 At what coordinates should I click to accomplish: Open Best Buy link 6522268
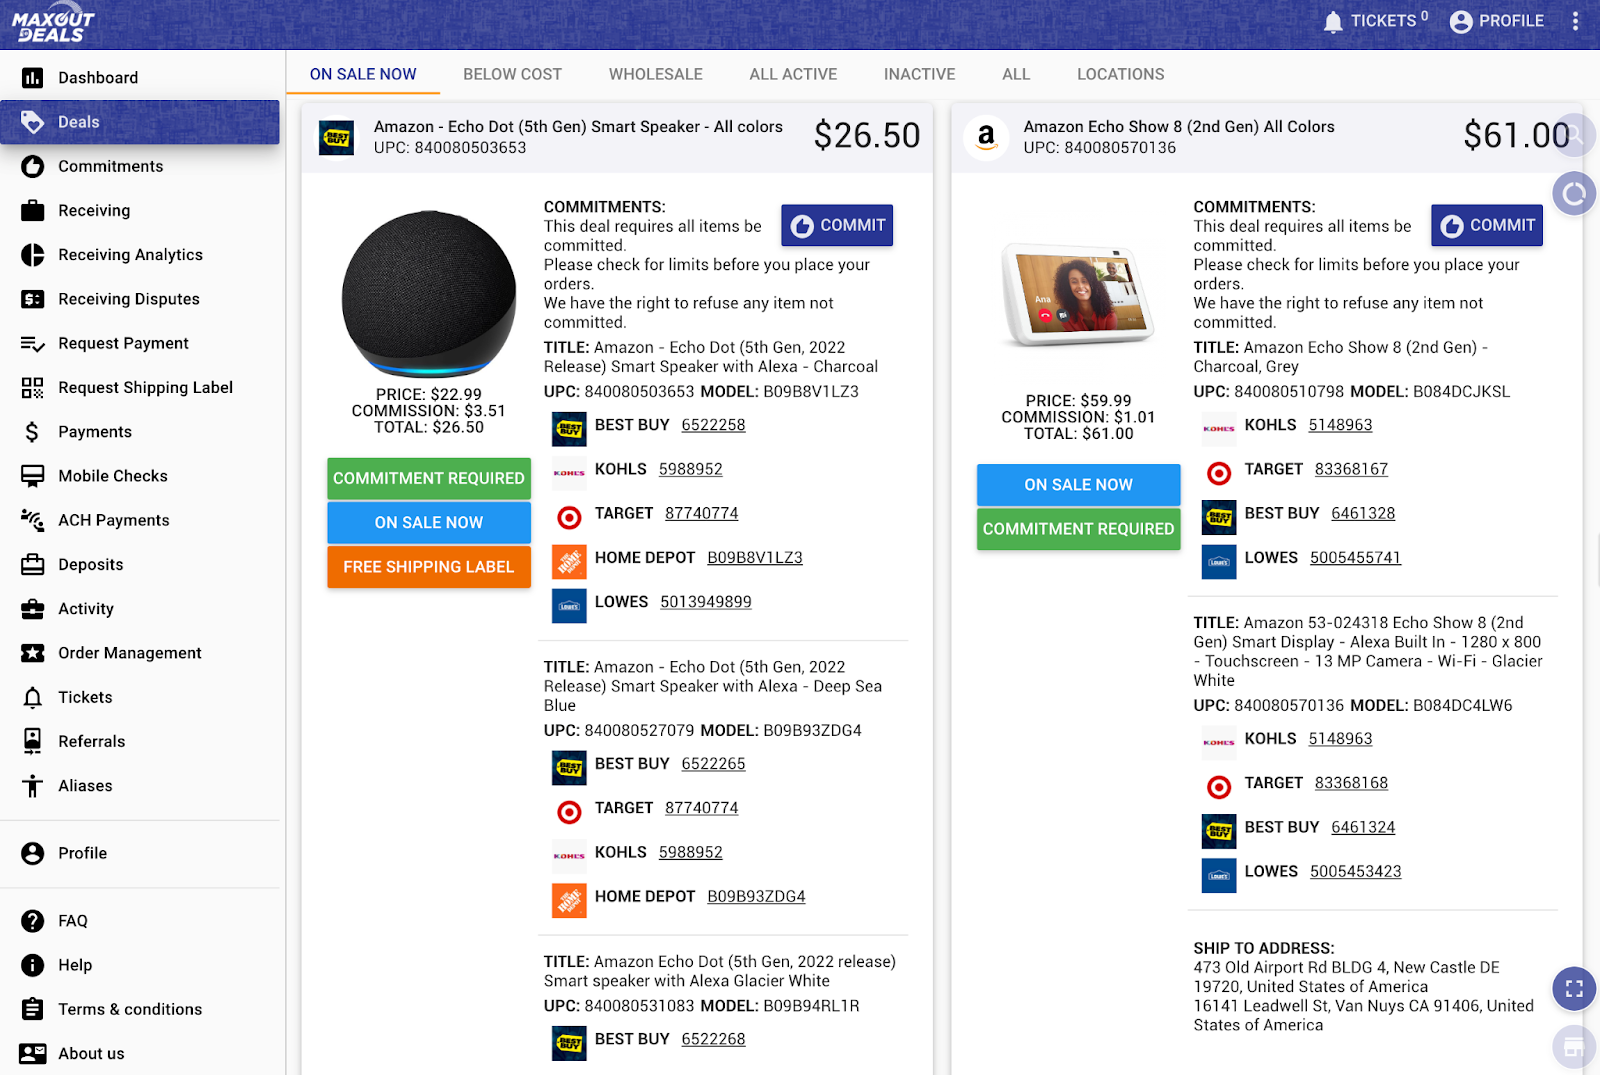(x=713, y=1039)
